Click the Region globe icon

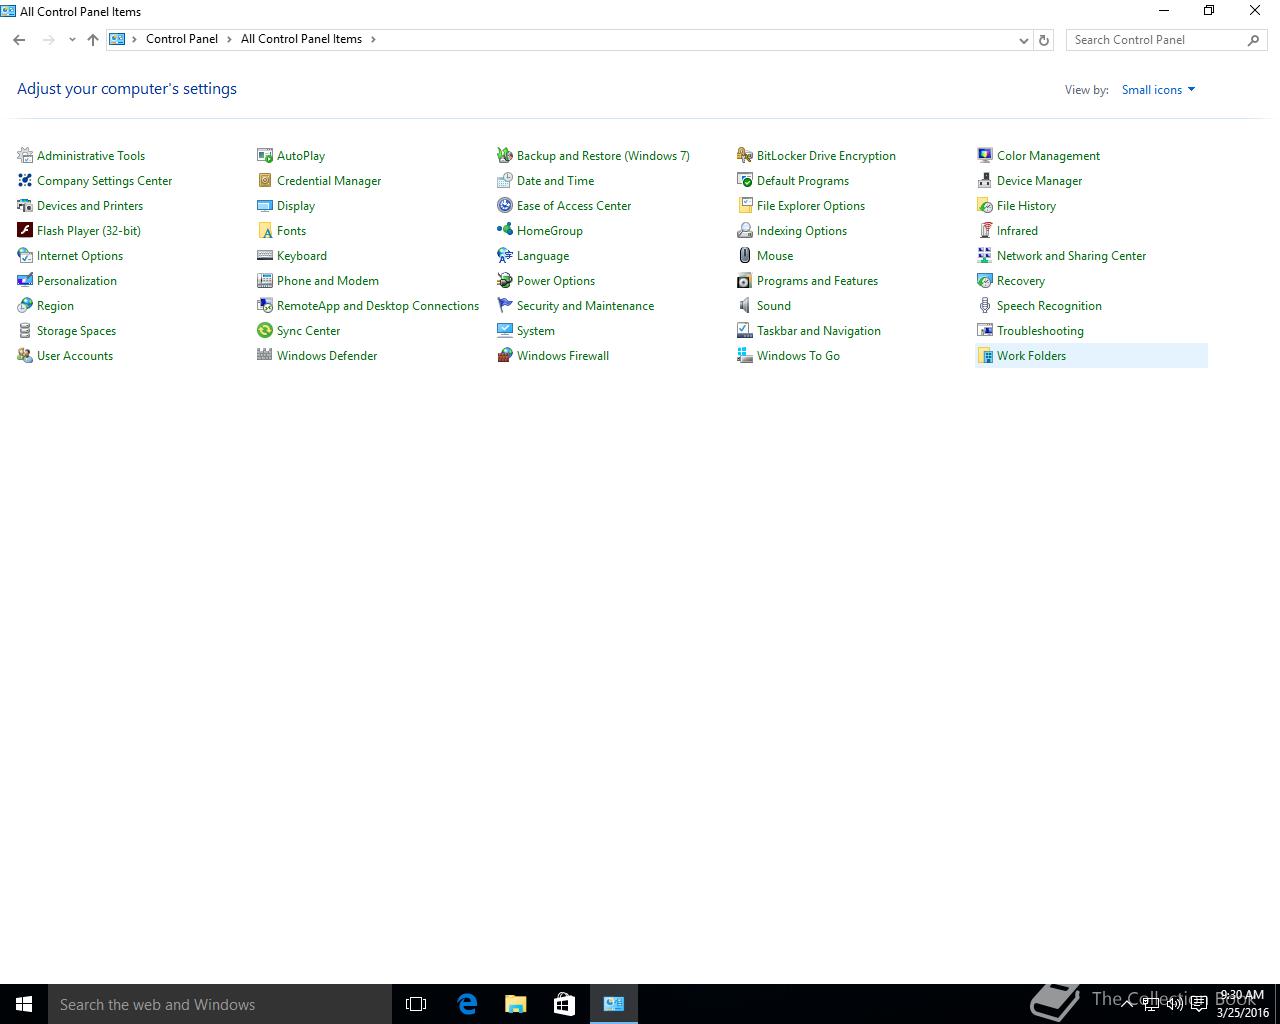(25, 305)
